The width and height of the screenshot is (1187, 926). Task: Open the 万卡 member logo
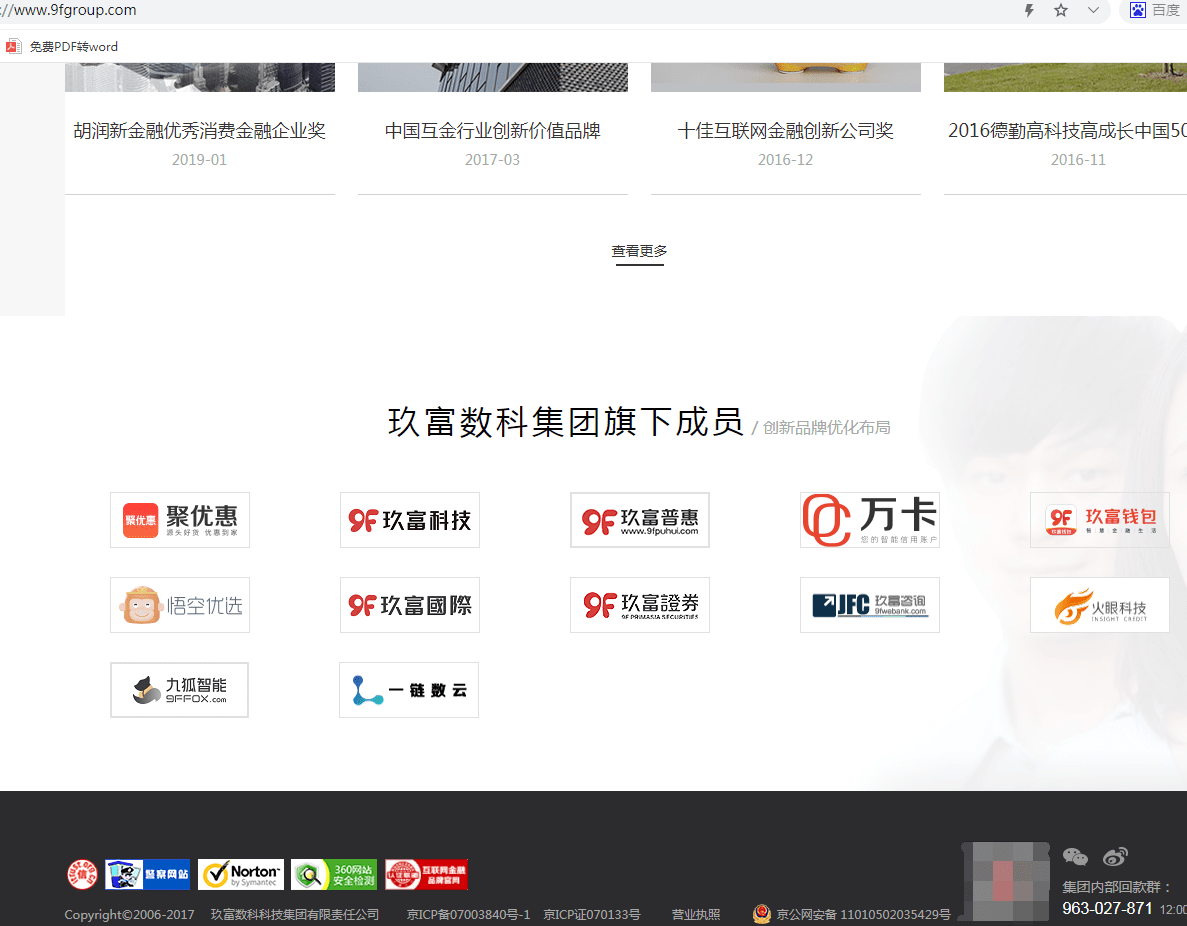[x=870, y=520]
